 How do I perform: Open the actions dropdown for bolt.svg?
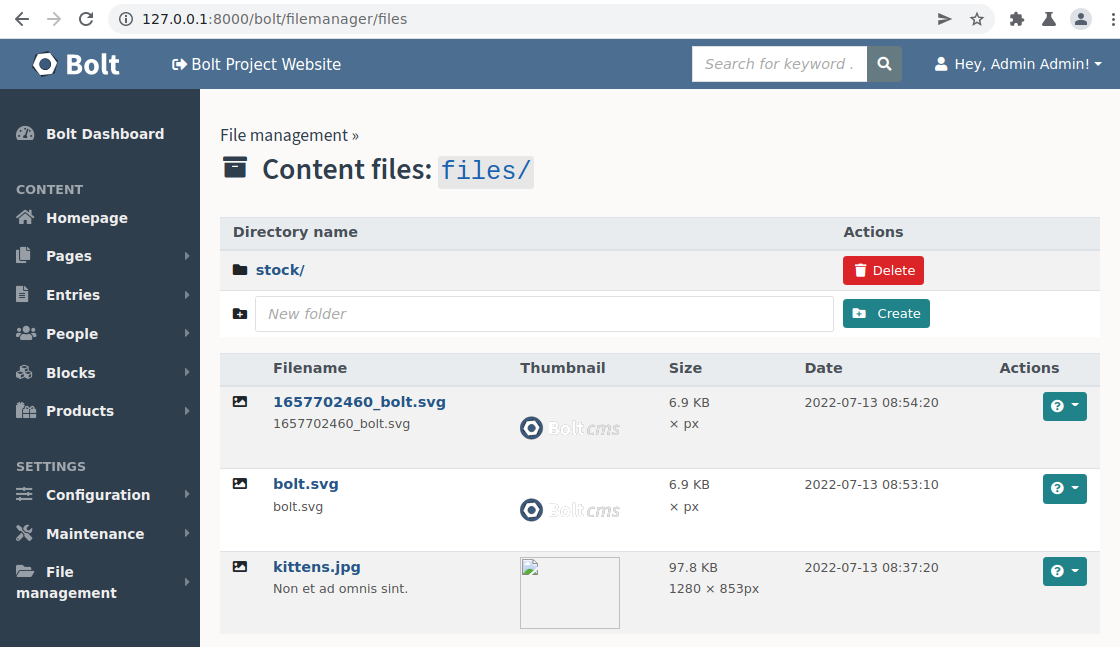pos(1064,488)
